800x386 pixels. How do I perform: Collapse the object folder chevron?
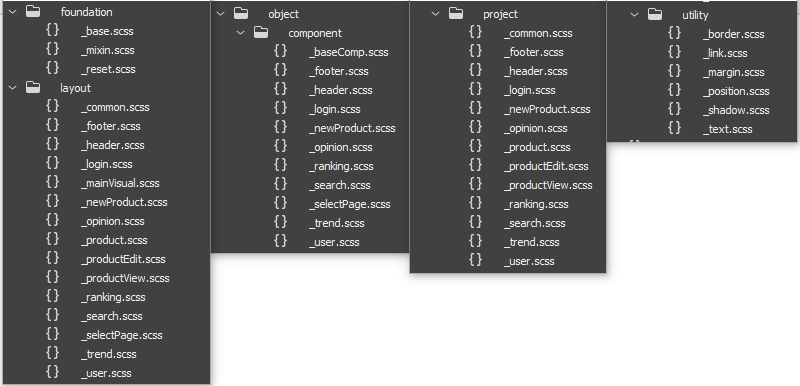(x=221, y=14)
